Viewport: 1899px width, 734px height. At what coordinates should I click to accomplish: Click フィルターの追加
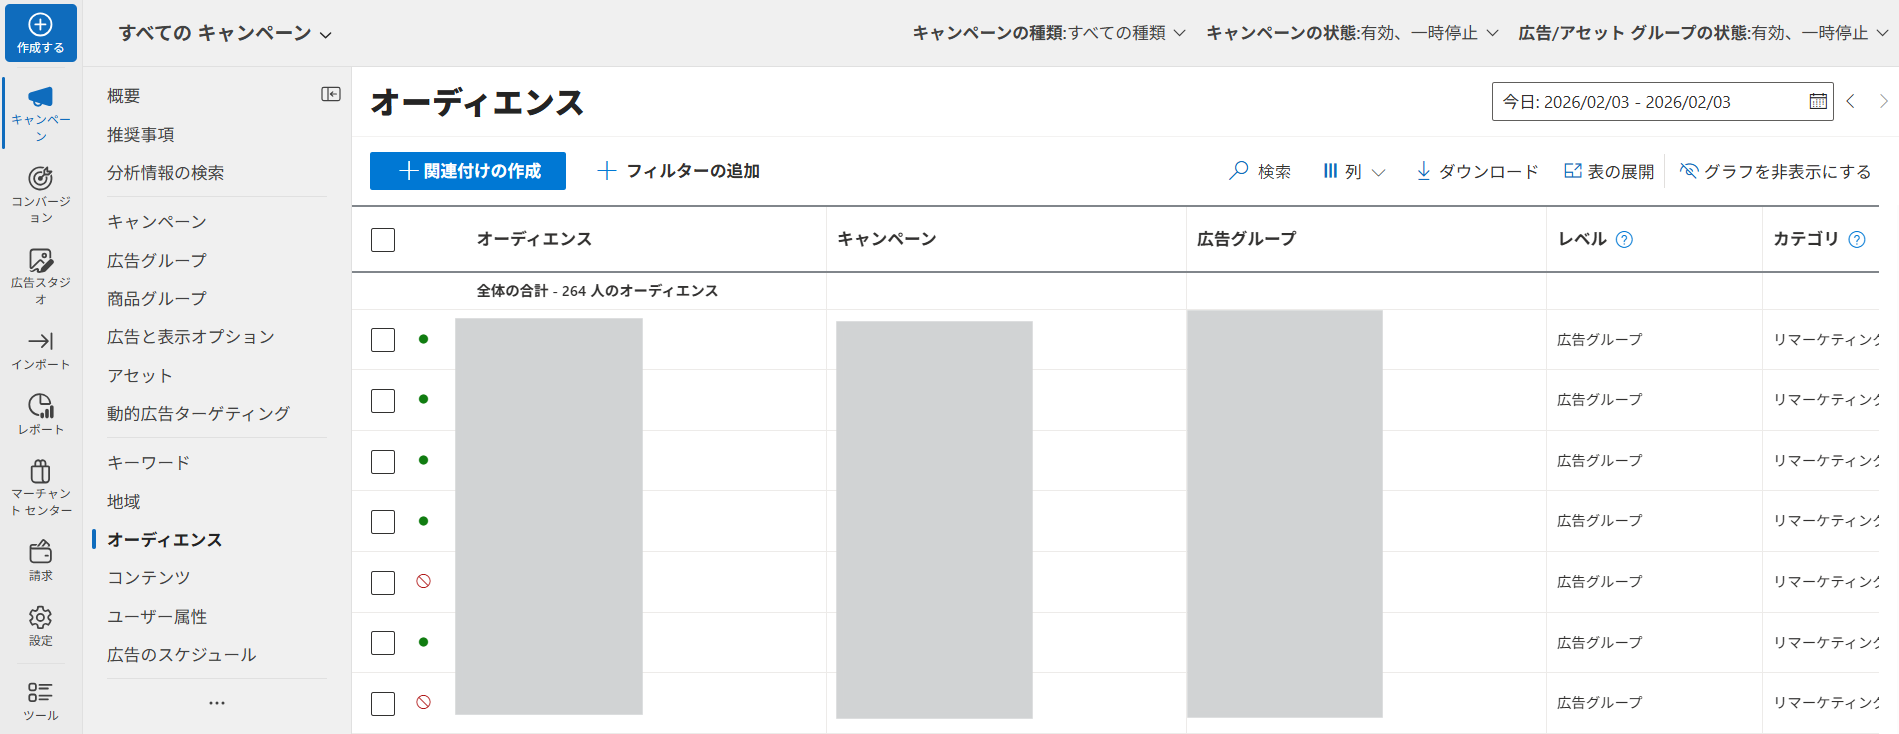click(x=679, y=171)
